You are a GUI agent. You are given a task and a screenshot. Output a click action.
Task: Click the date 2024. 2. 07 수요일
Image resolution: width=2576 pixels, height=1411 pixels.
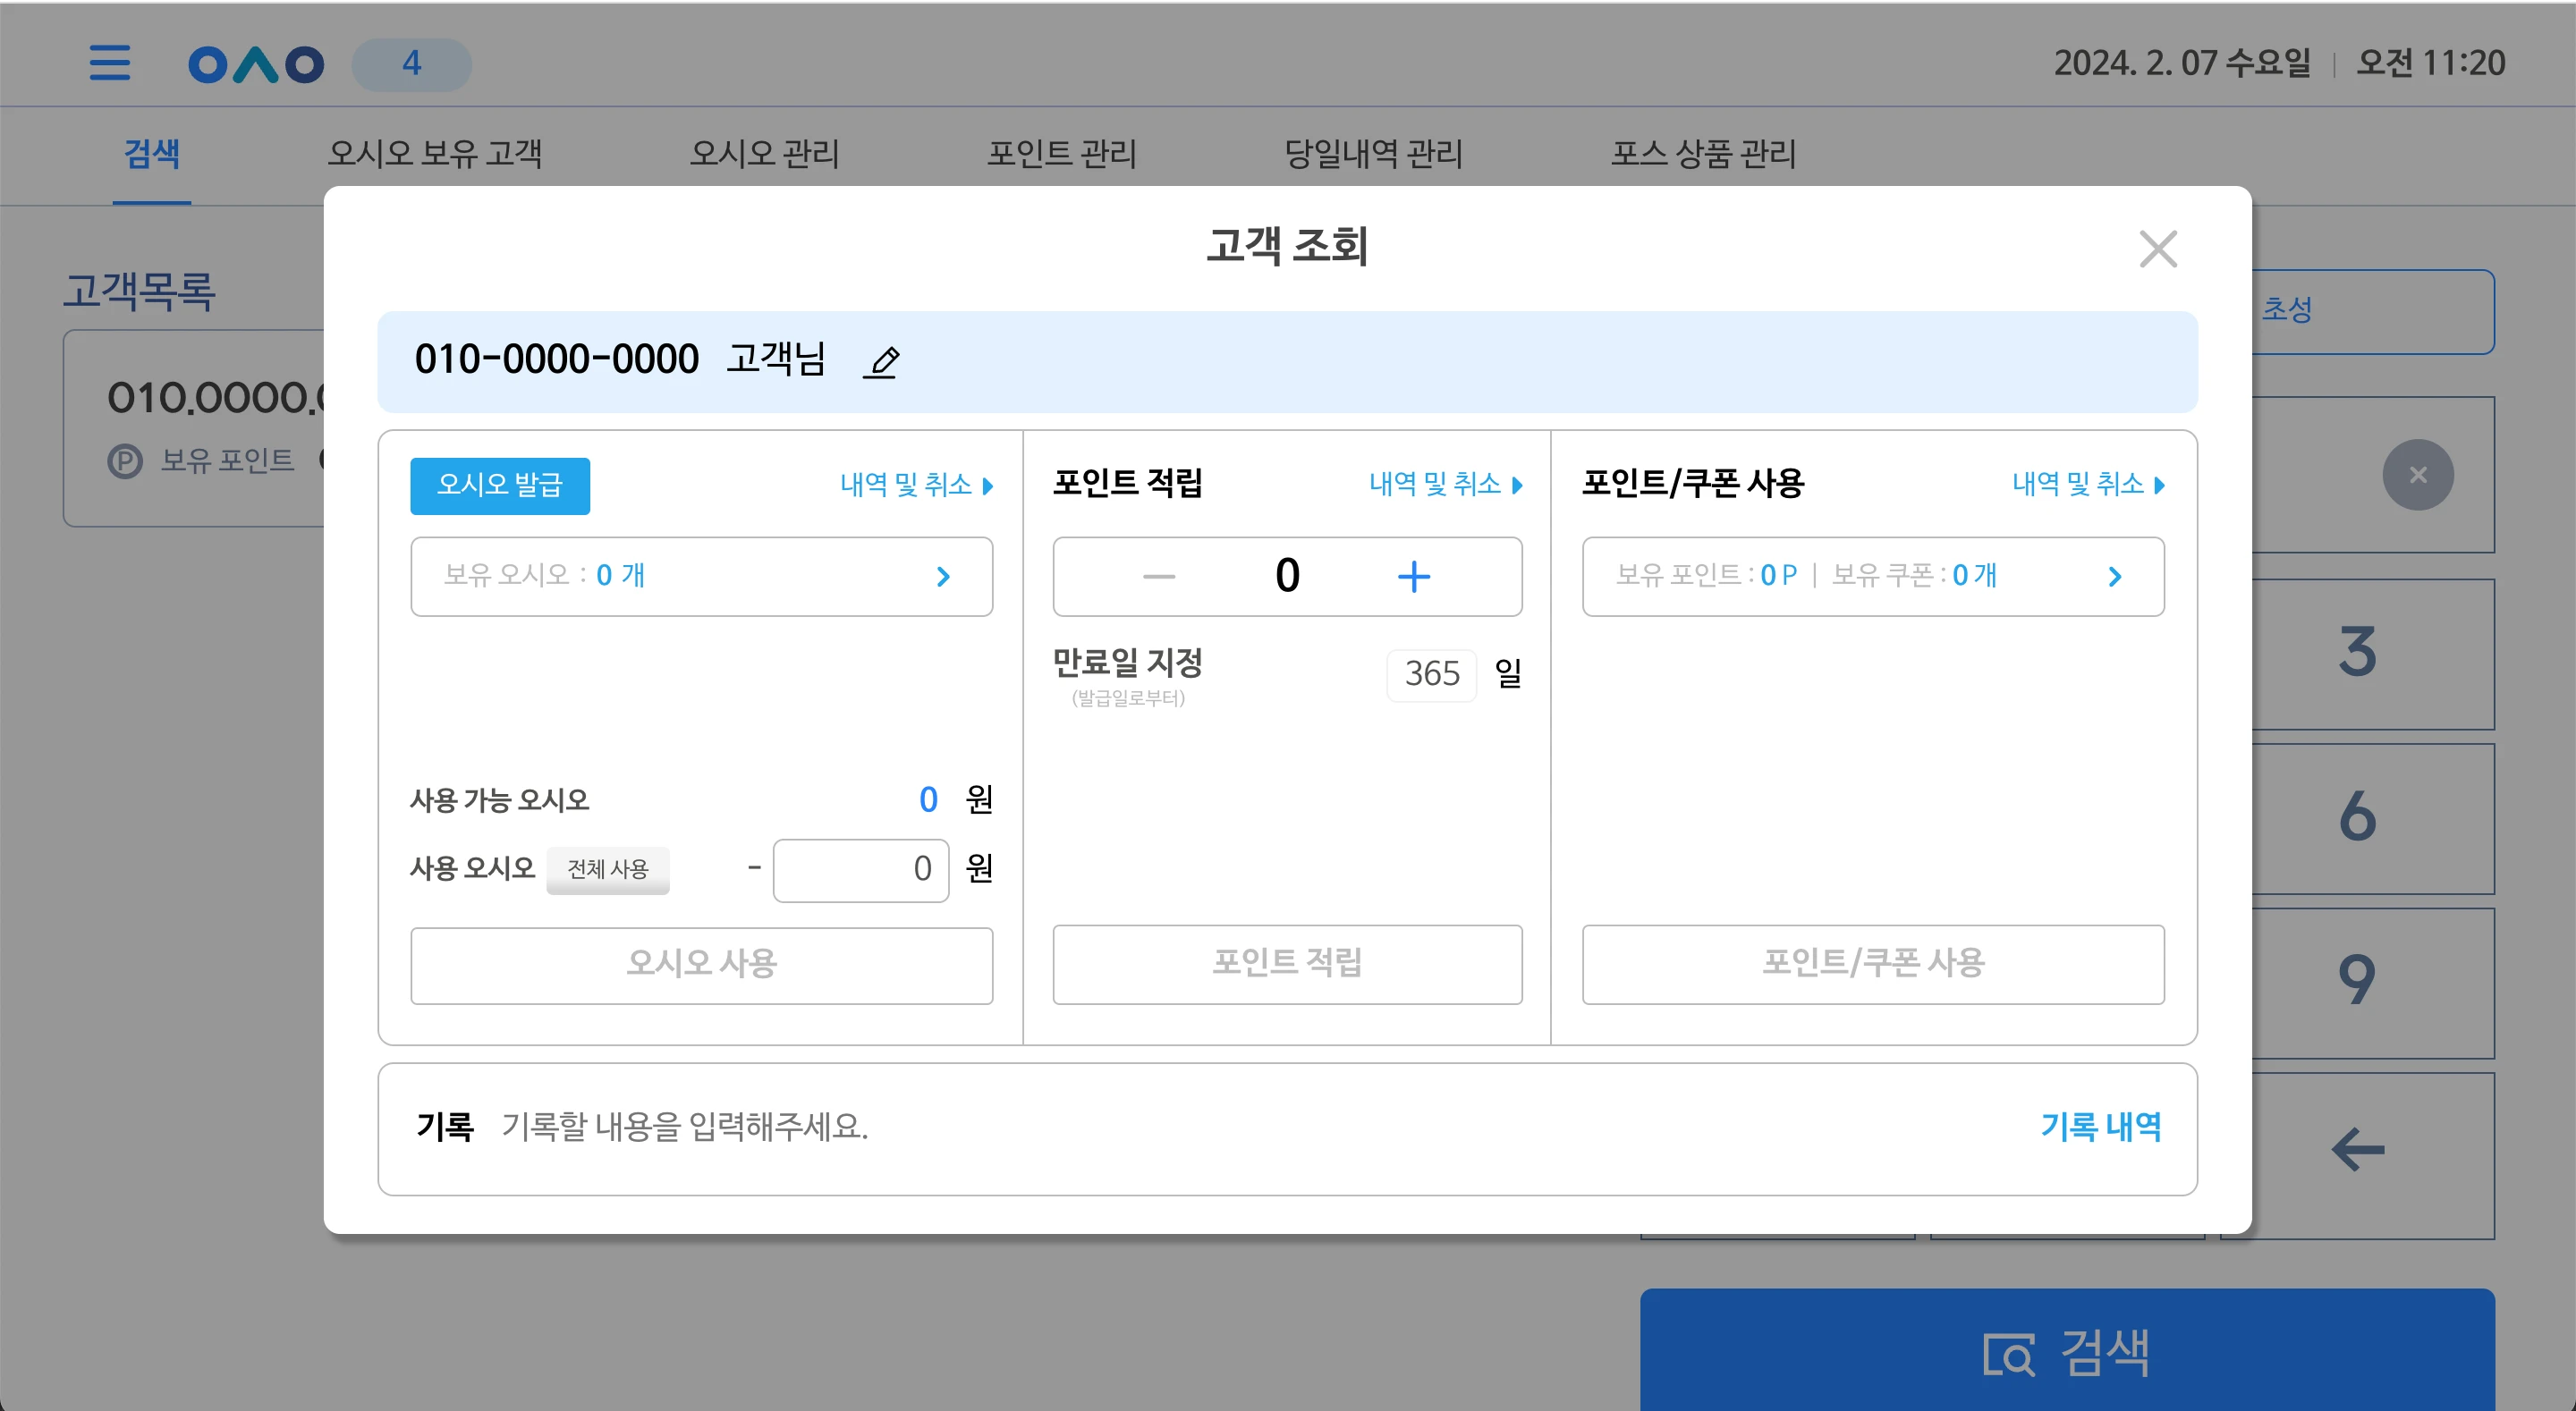[x=2182, y=63]
